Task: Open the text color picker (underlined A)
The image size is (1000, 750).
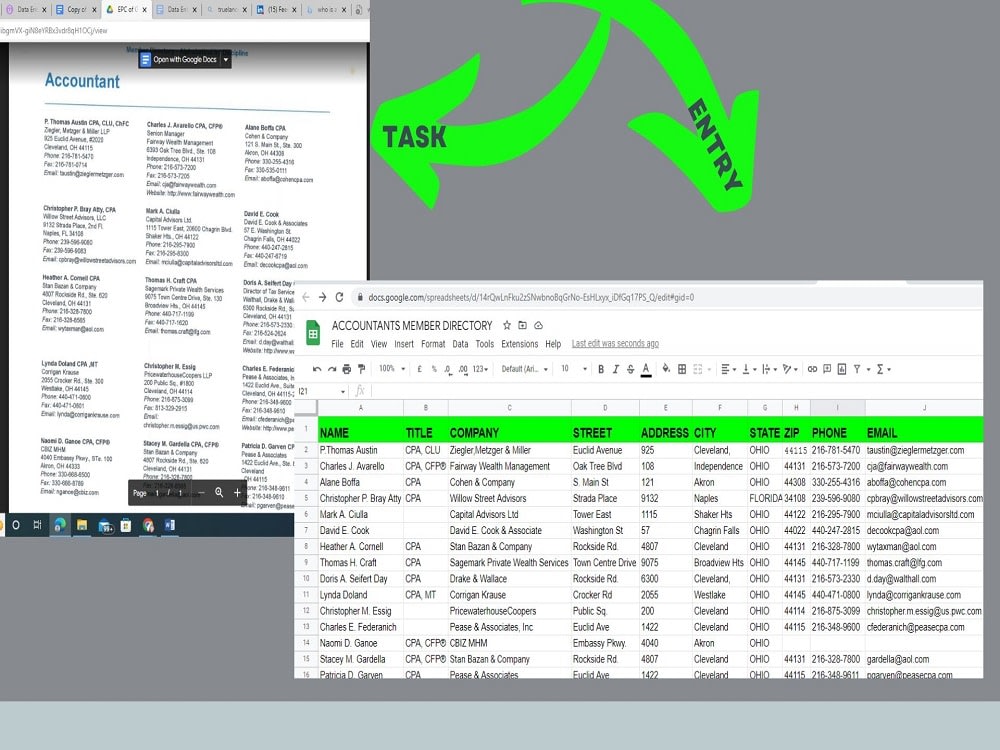Action: click(646, 369)
